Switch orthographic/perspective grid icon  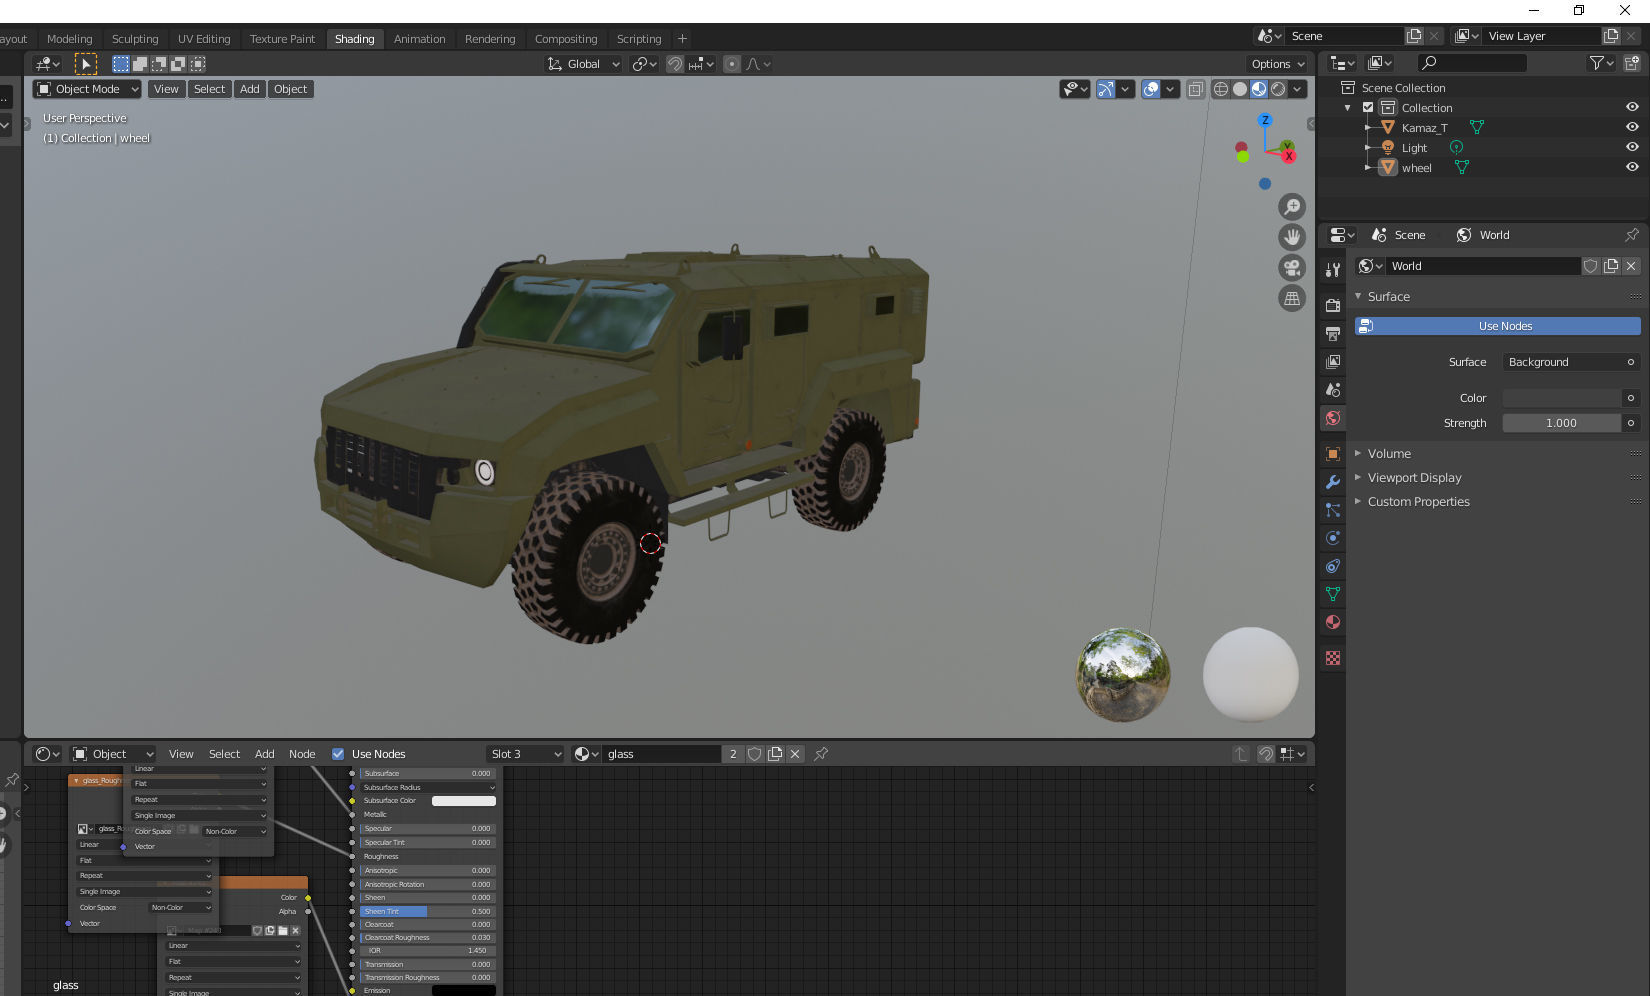(x=1292, y=298)
